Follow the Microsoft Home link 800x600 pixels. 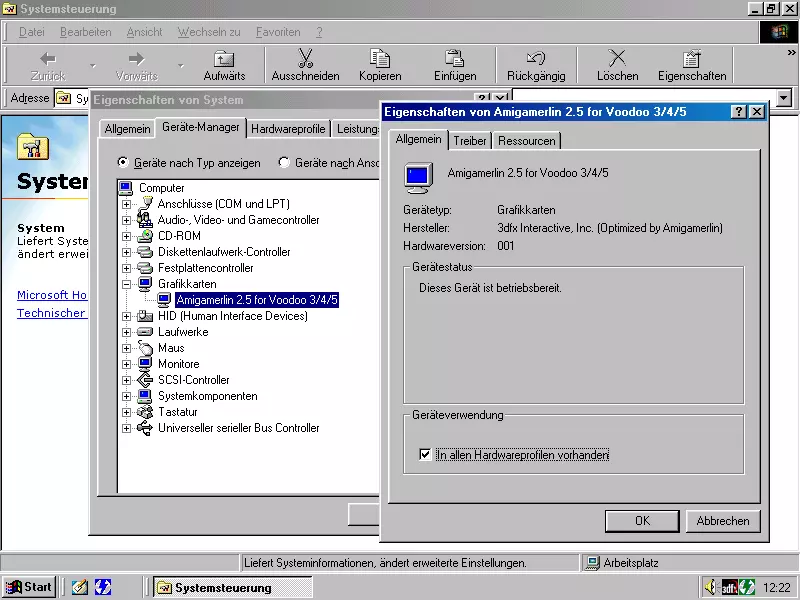(52, 295)
